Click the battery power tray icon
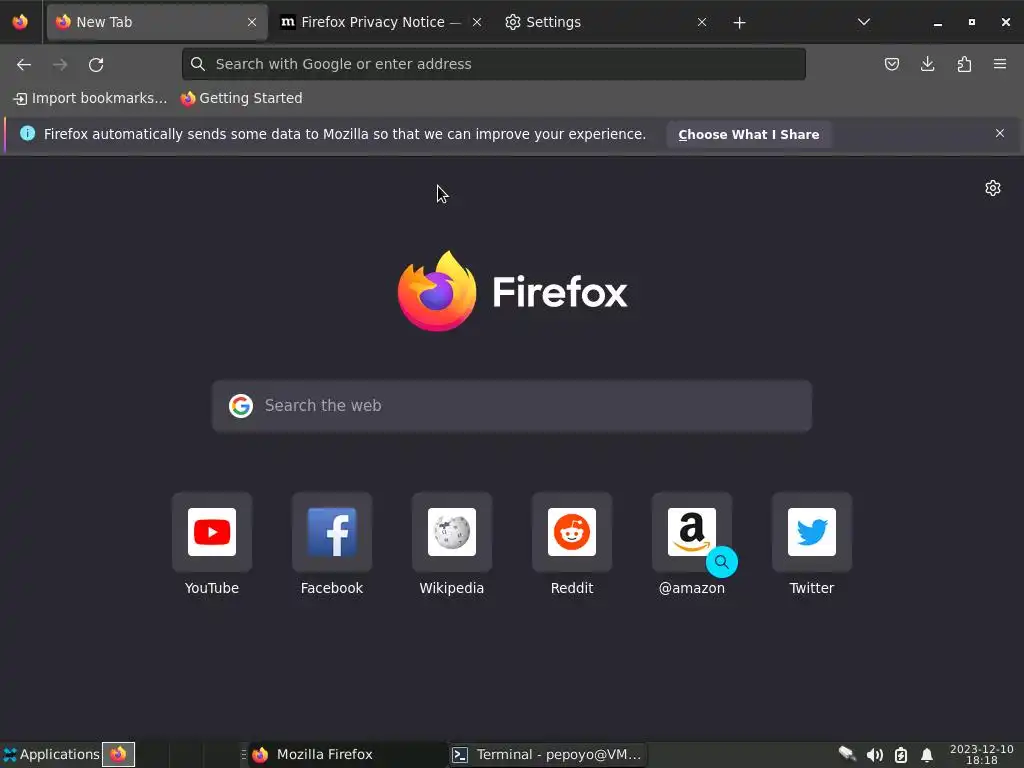 [901, 755]
